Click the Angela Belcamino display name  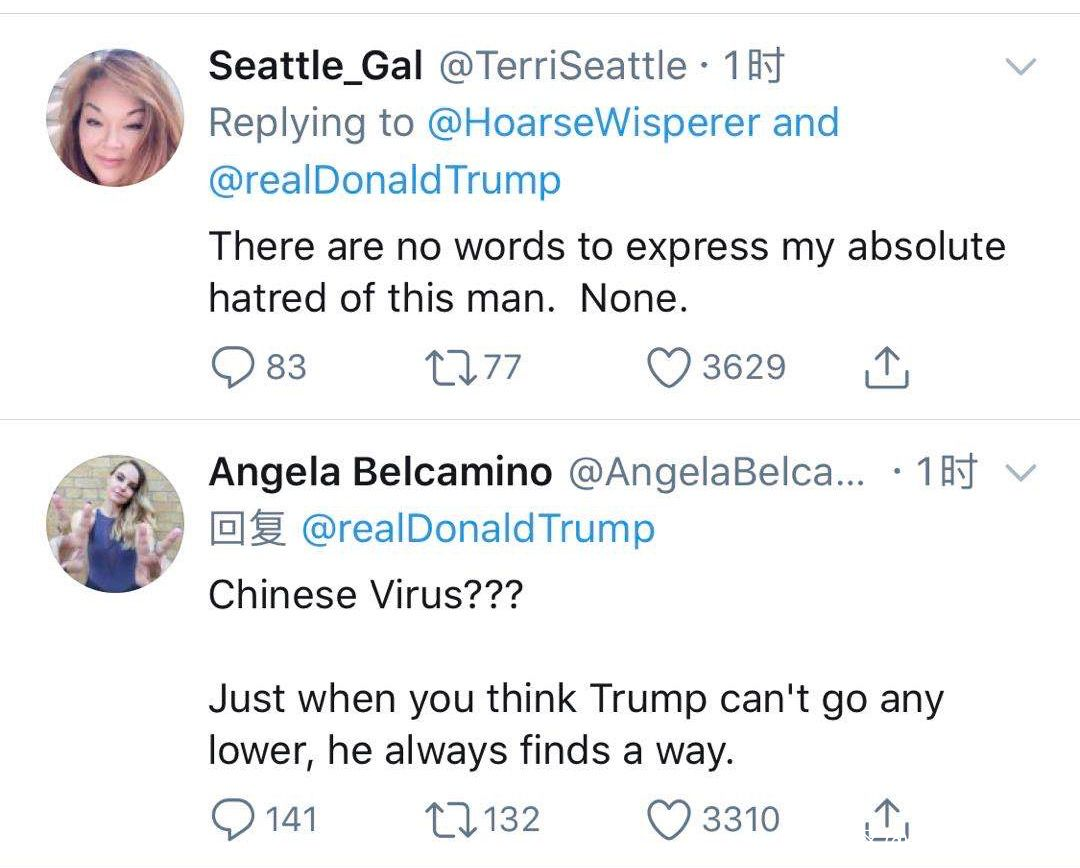pyautogui.click(x=380, y=472)
